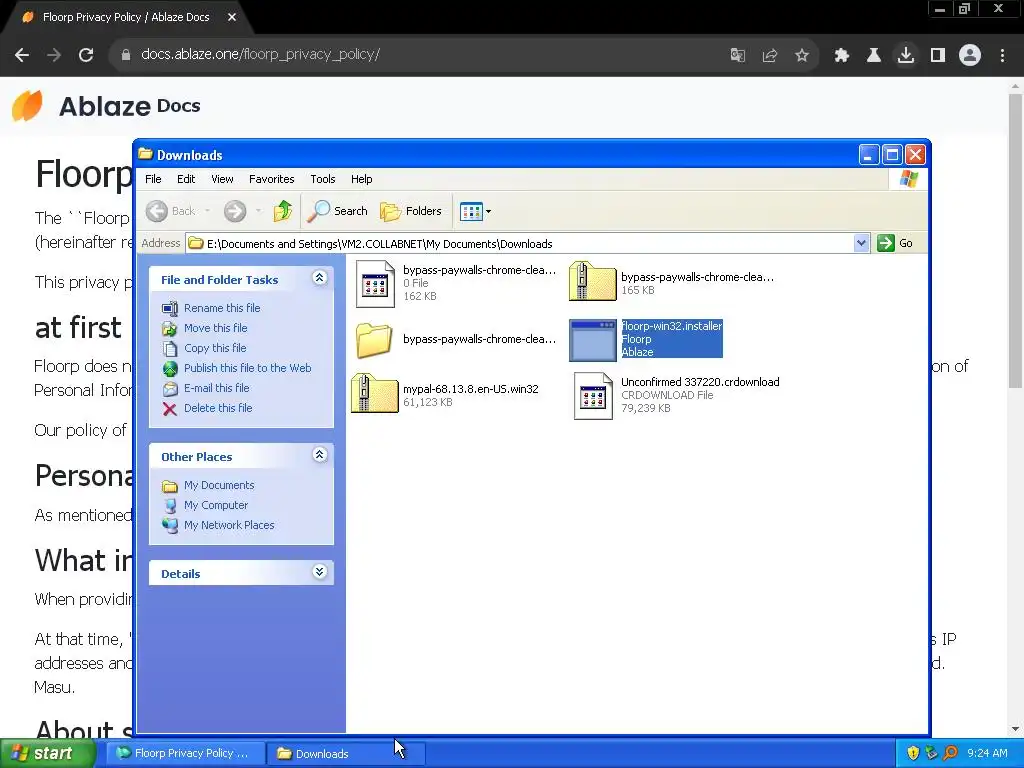Click the magnifier tray icon
Viewport: 1024px width, 768px height.
[950, 753]
